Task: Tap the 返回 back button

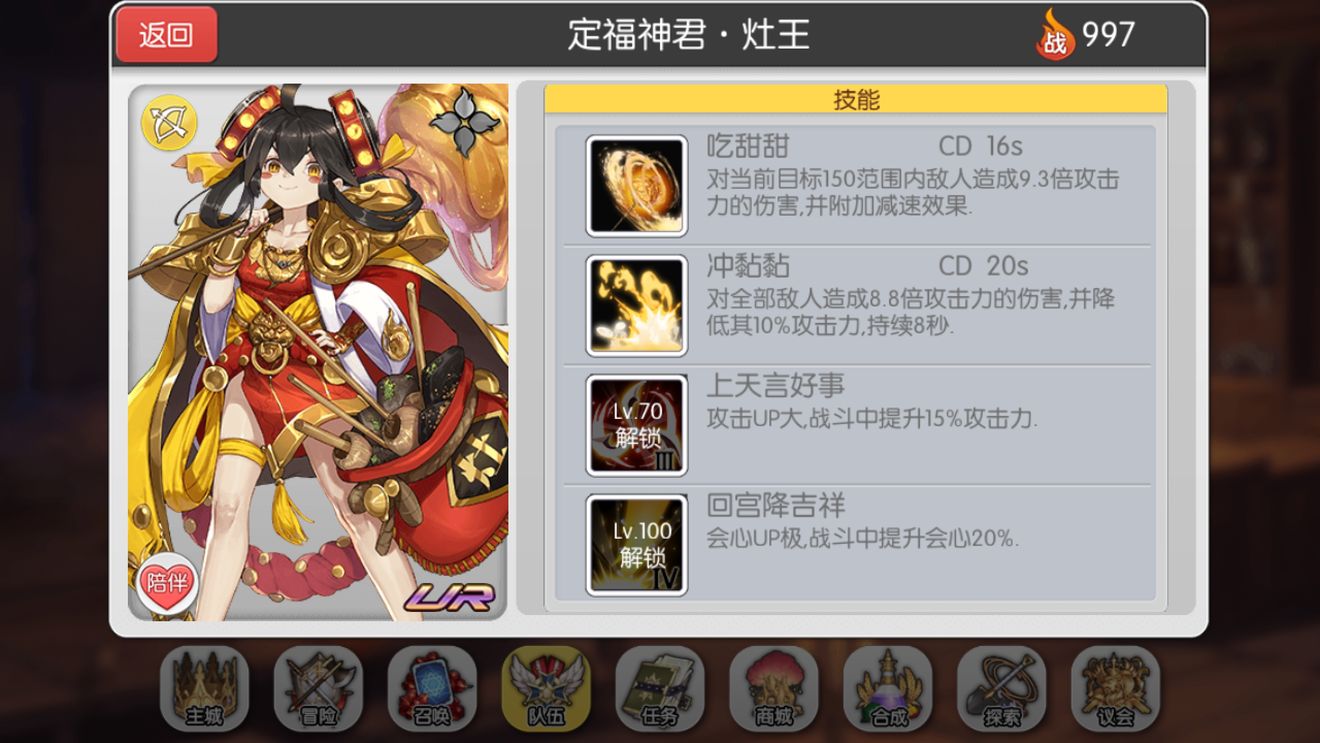Action: (166, 35)
